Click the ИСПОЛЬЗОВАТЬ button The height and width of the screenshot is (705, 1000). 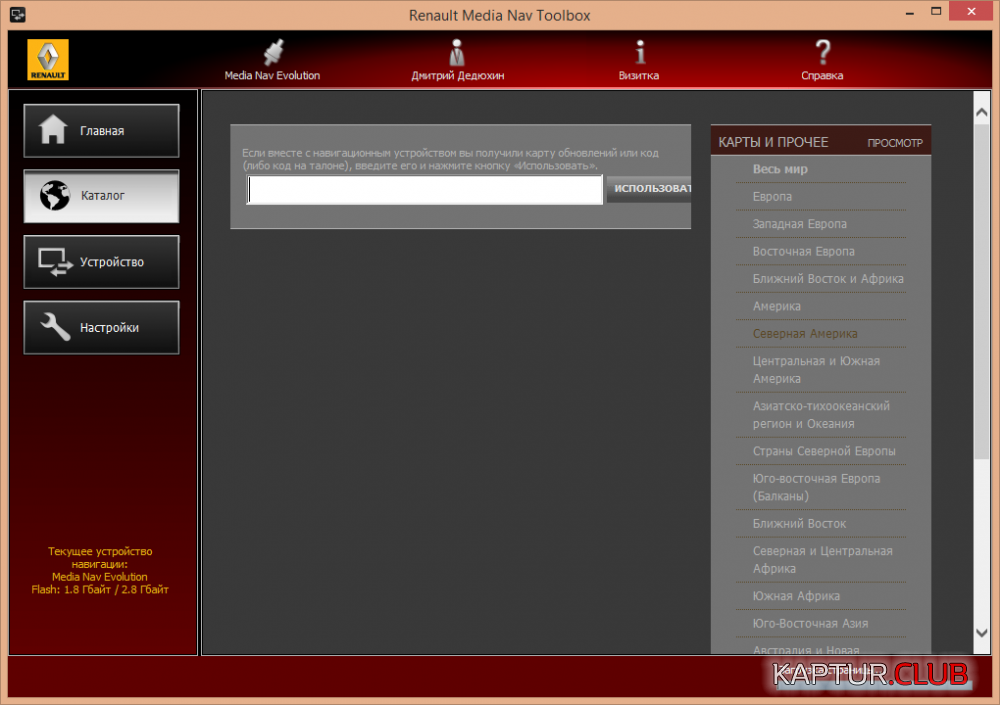(649, 189)
